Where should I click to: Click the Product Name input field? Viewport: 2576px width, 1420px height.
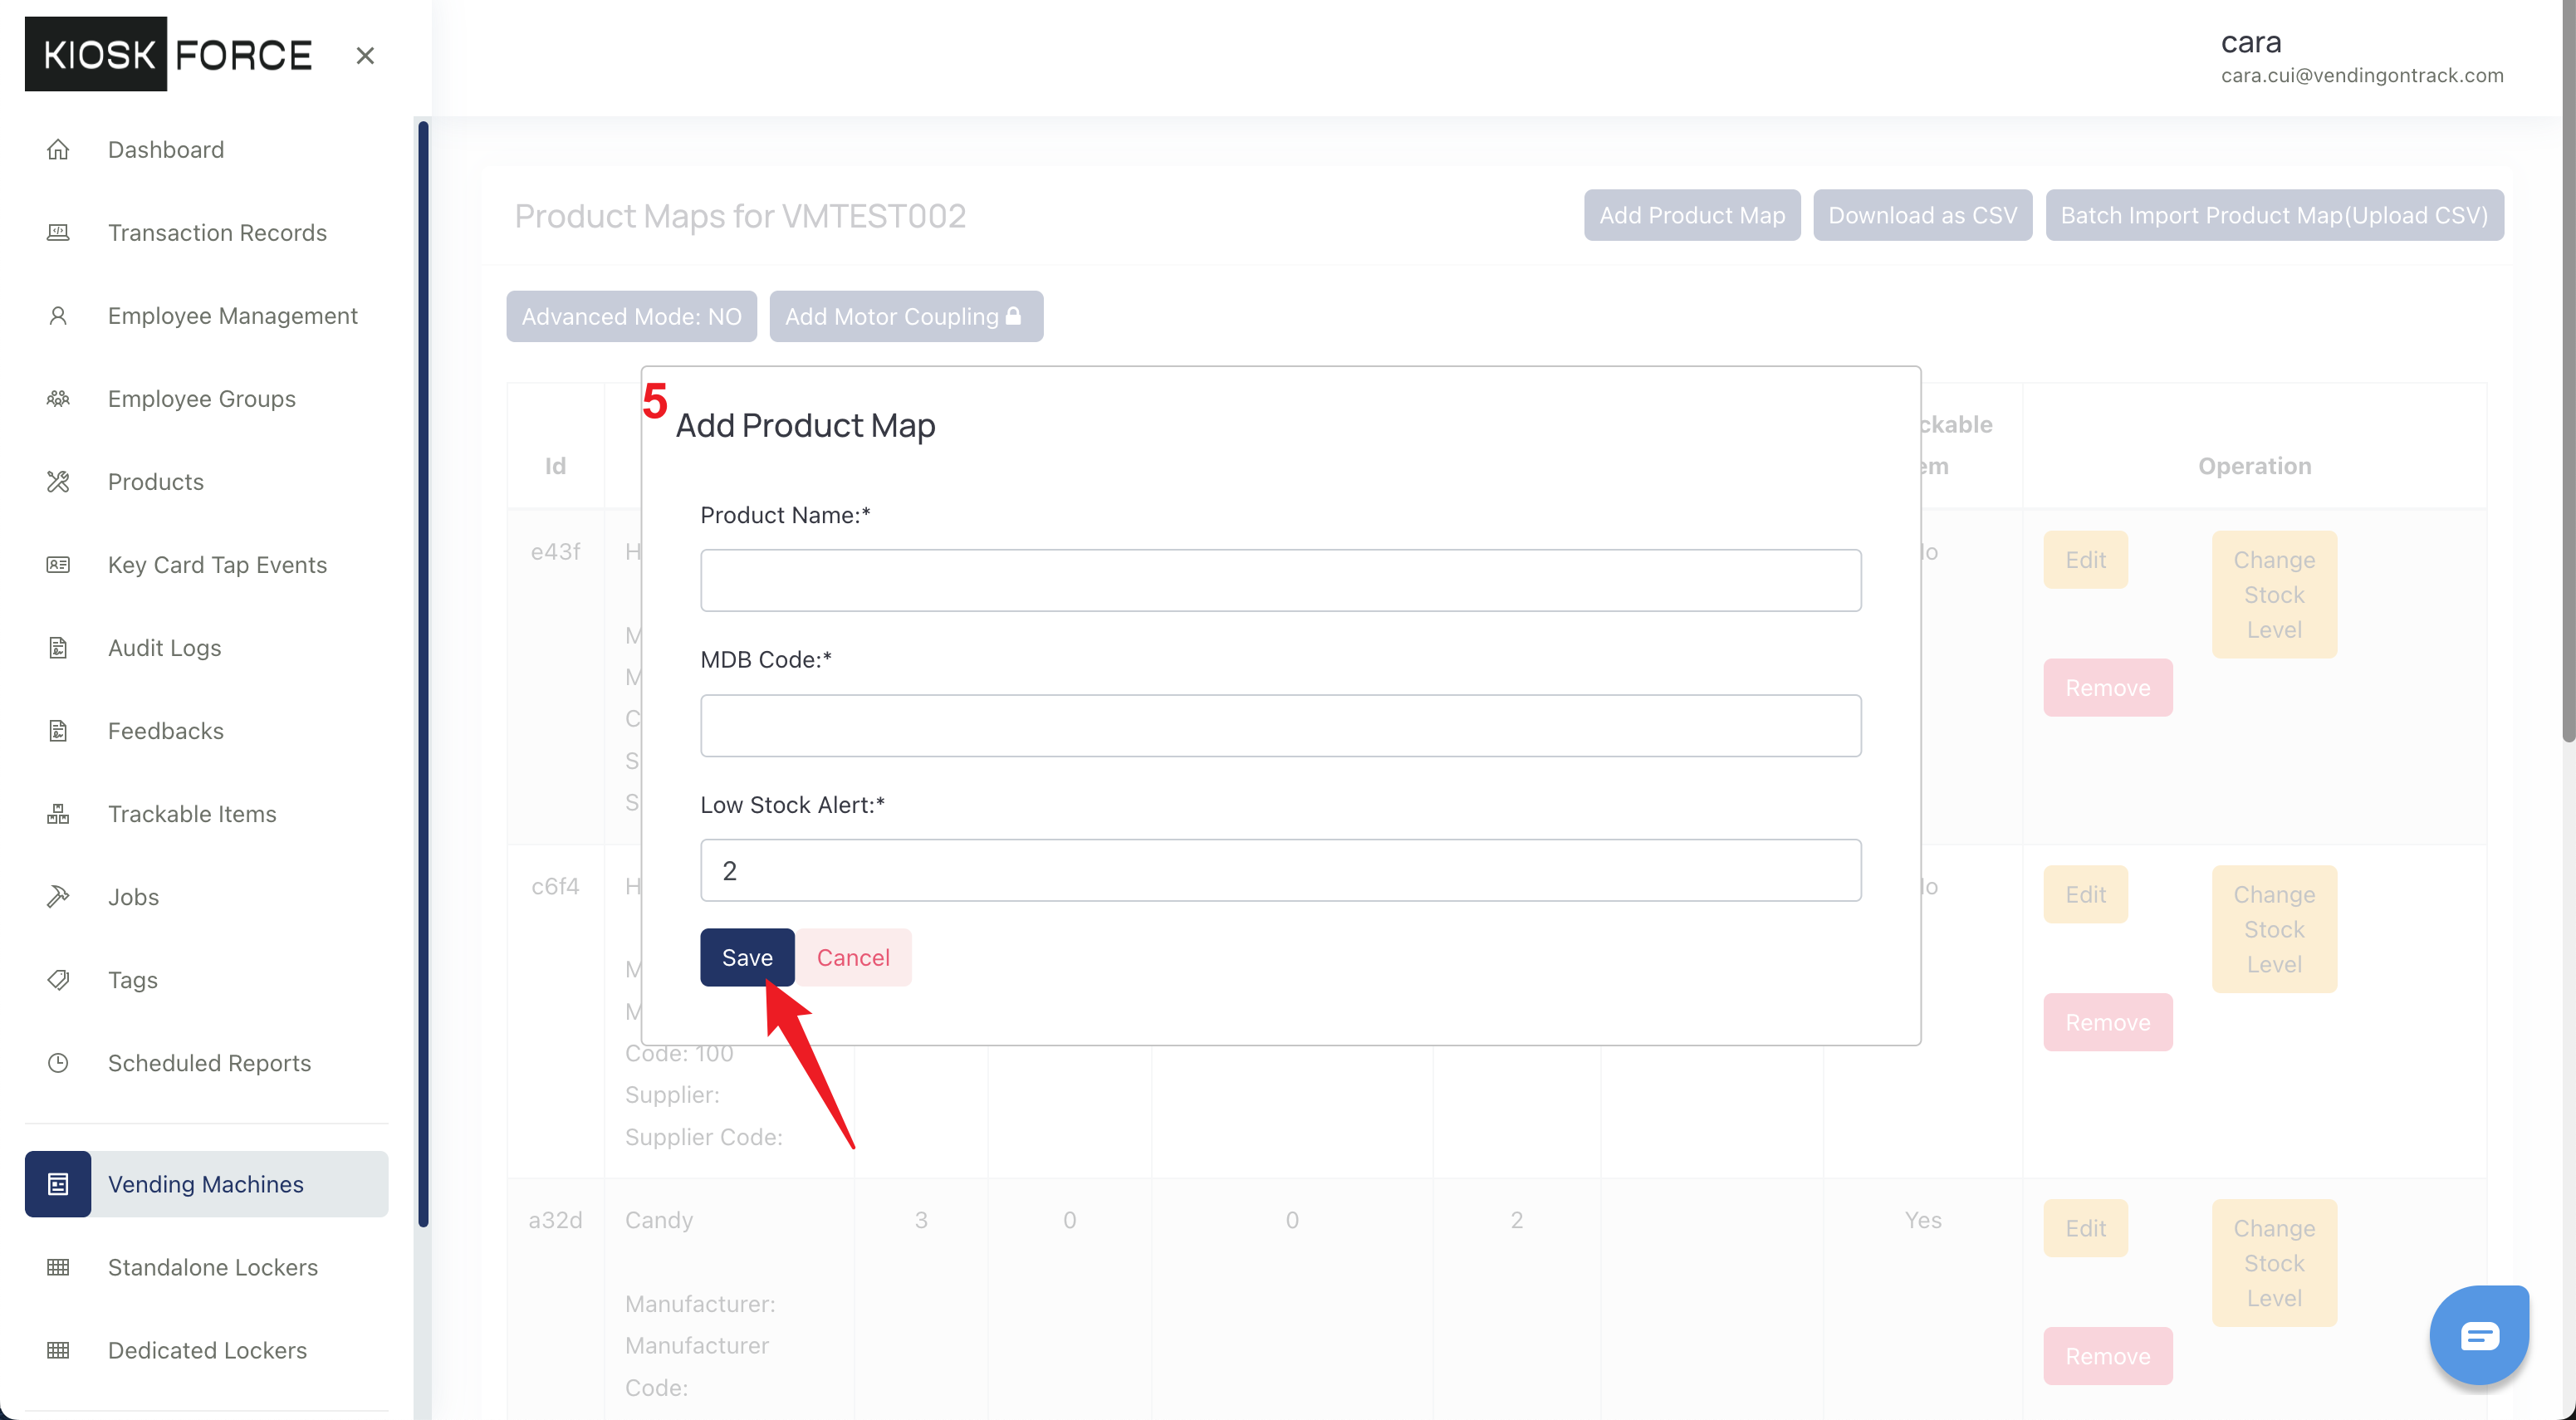(x=1280, y=579)
